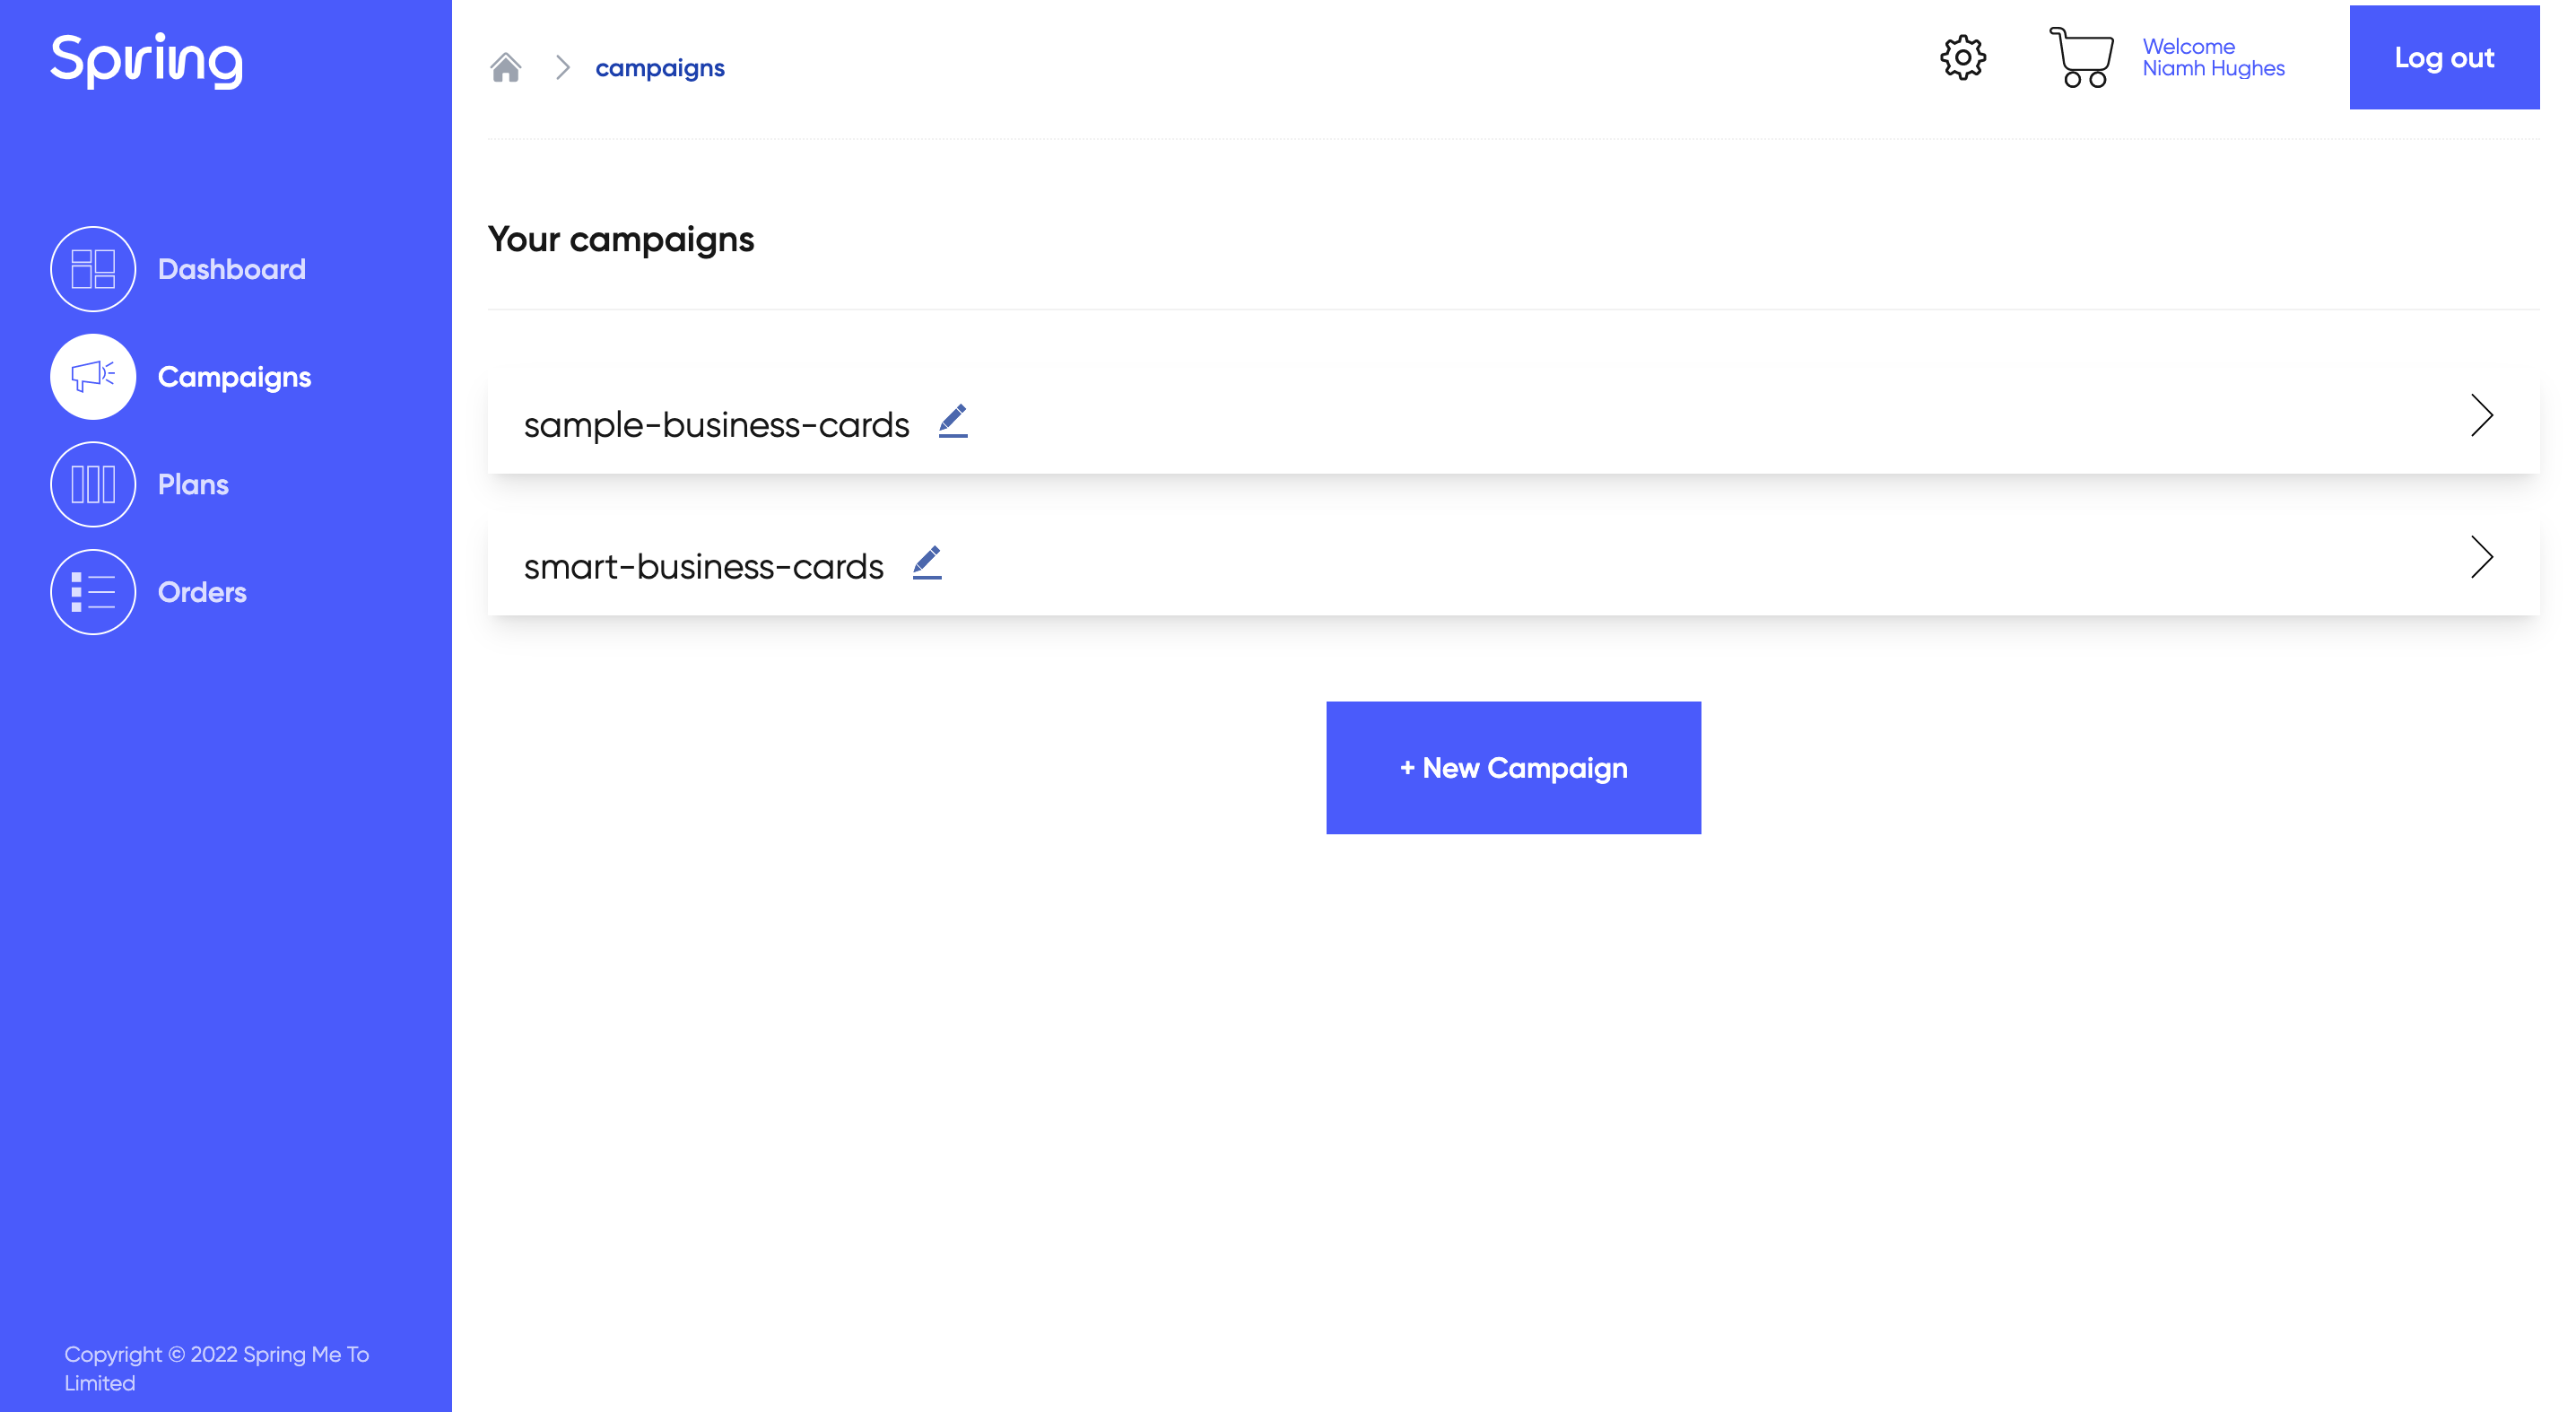Screen dimensions: 2576x1412
Task: Click the campaigns breadcrumb link
Action: click(x=660, y=68)
